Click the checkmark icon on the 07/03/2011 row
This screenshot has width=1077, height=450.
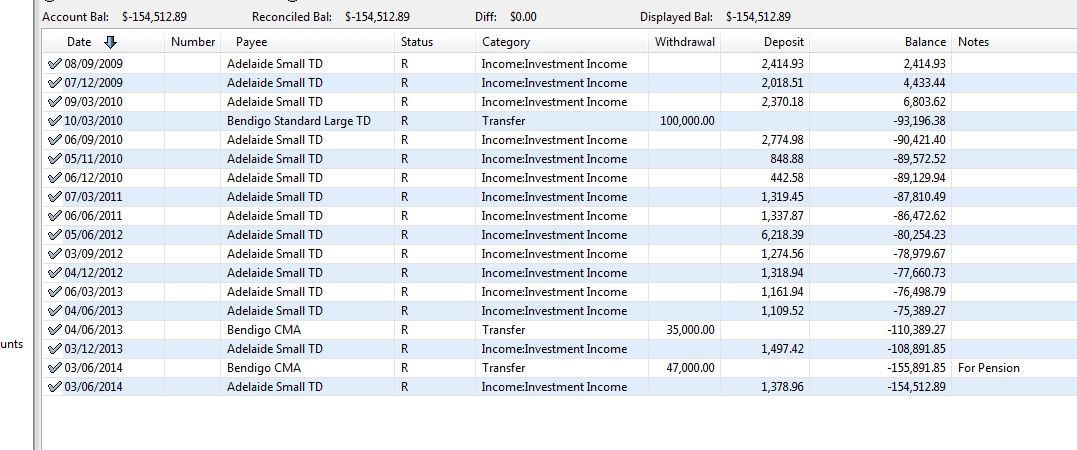[54, 197]
